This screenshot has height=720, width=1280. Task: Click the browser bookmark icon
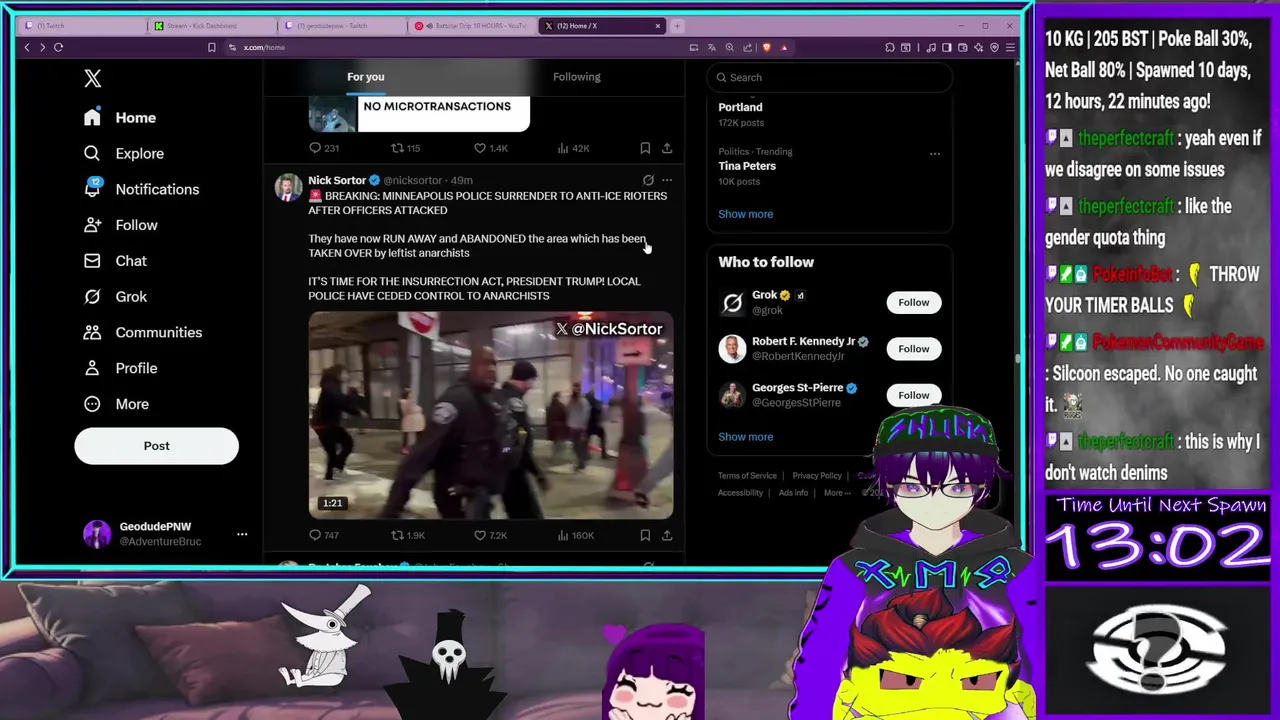[x=211, y=47]
